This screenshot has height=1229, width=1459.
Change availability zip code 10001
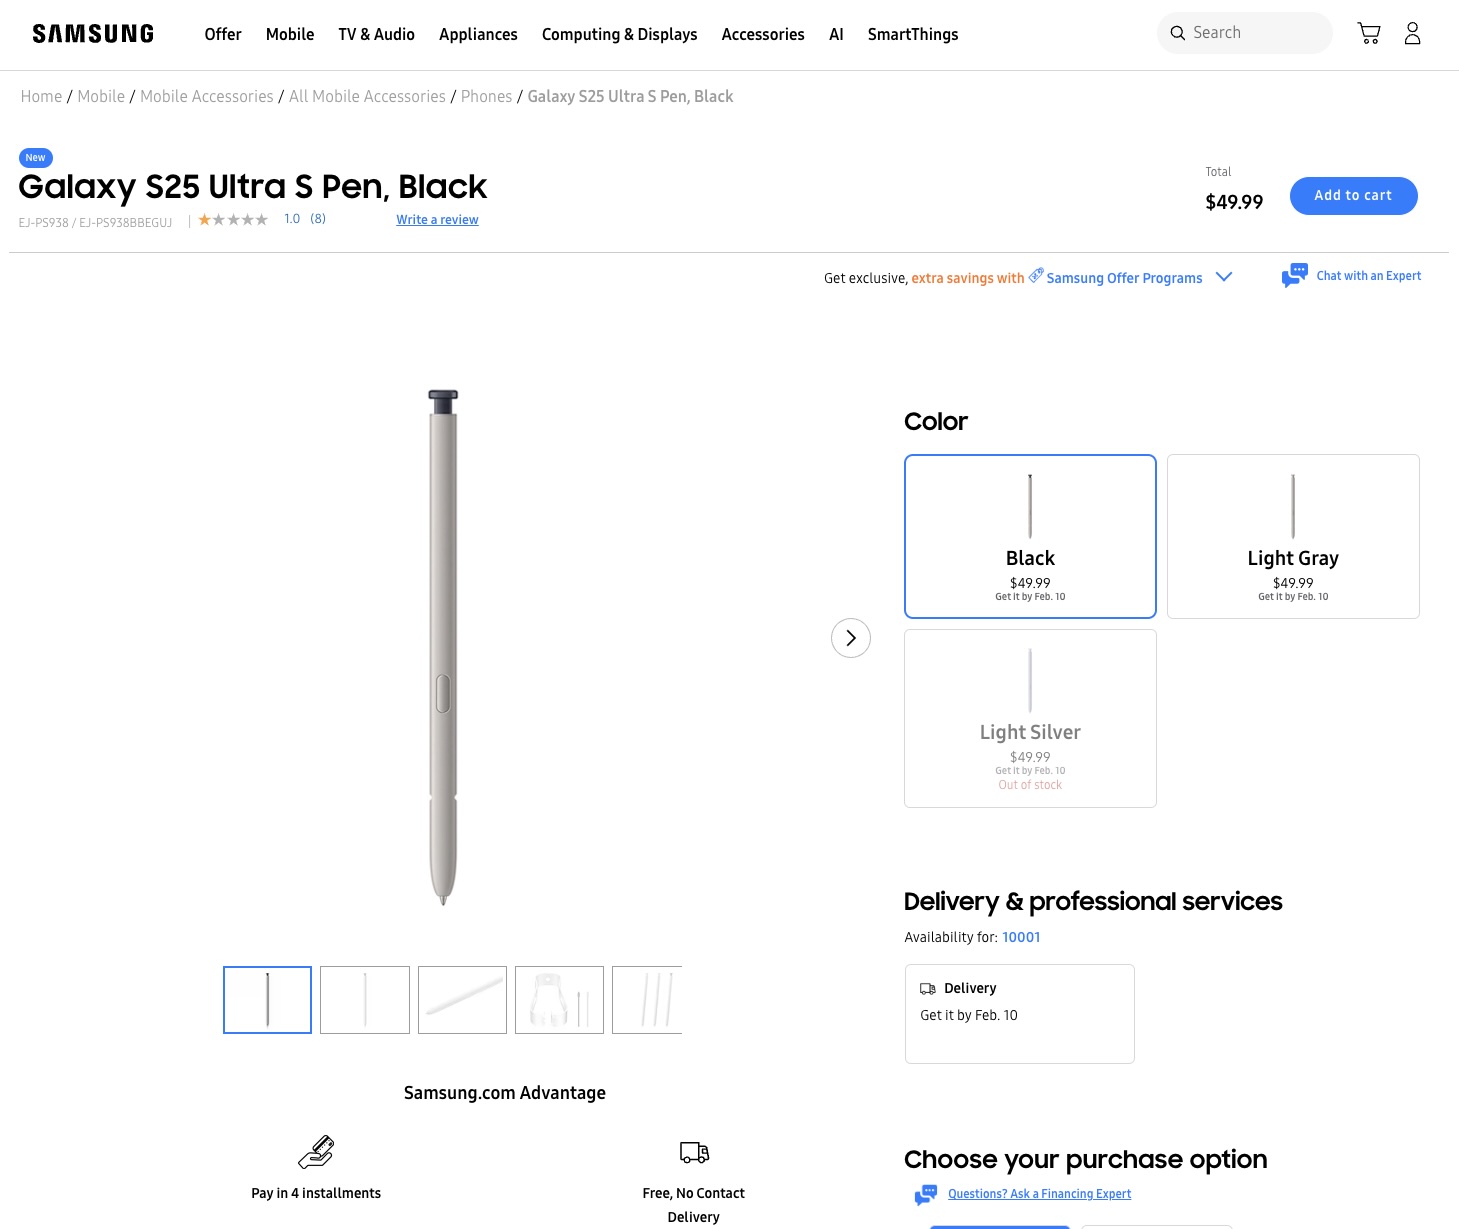pos(1021,937)
